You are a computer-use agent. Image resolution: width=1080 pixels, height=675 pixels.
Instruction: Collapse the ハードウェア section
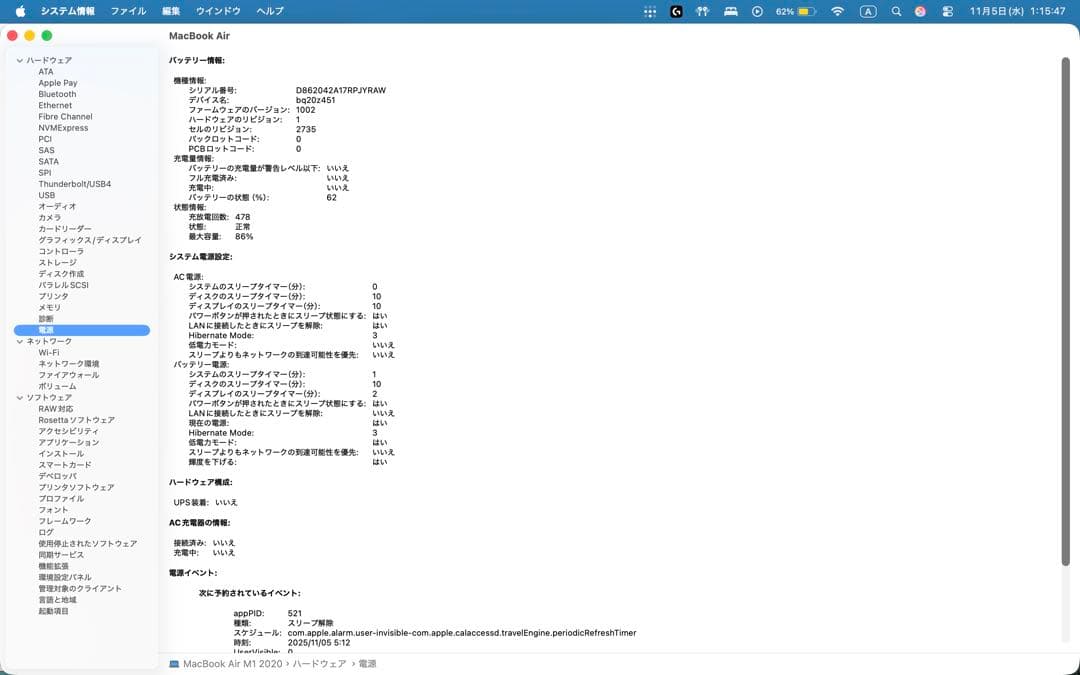(x=20, y=60)
